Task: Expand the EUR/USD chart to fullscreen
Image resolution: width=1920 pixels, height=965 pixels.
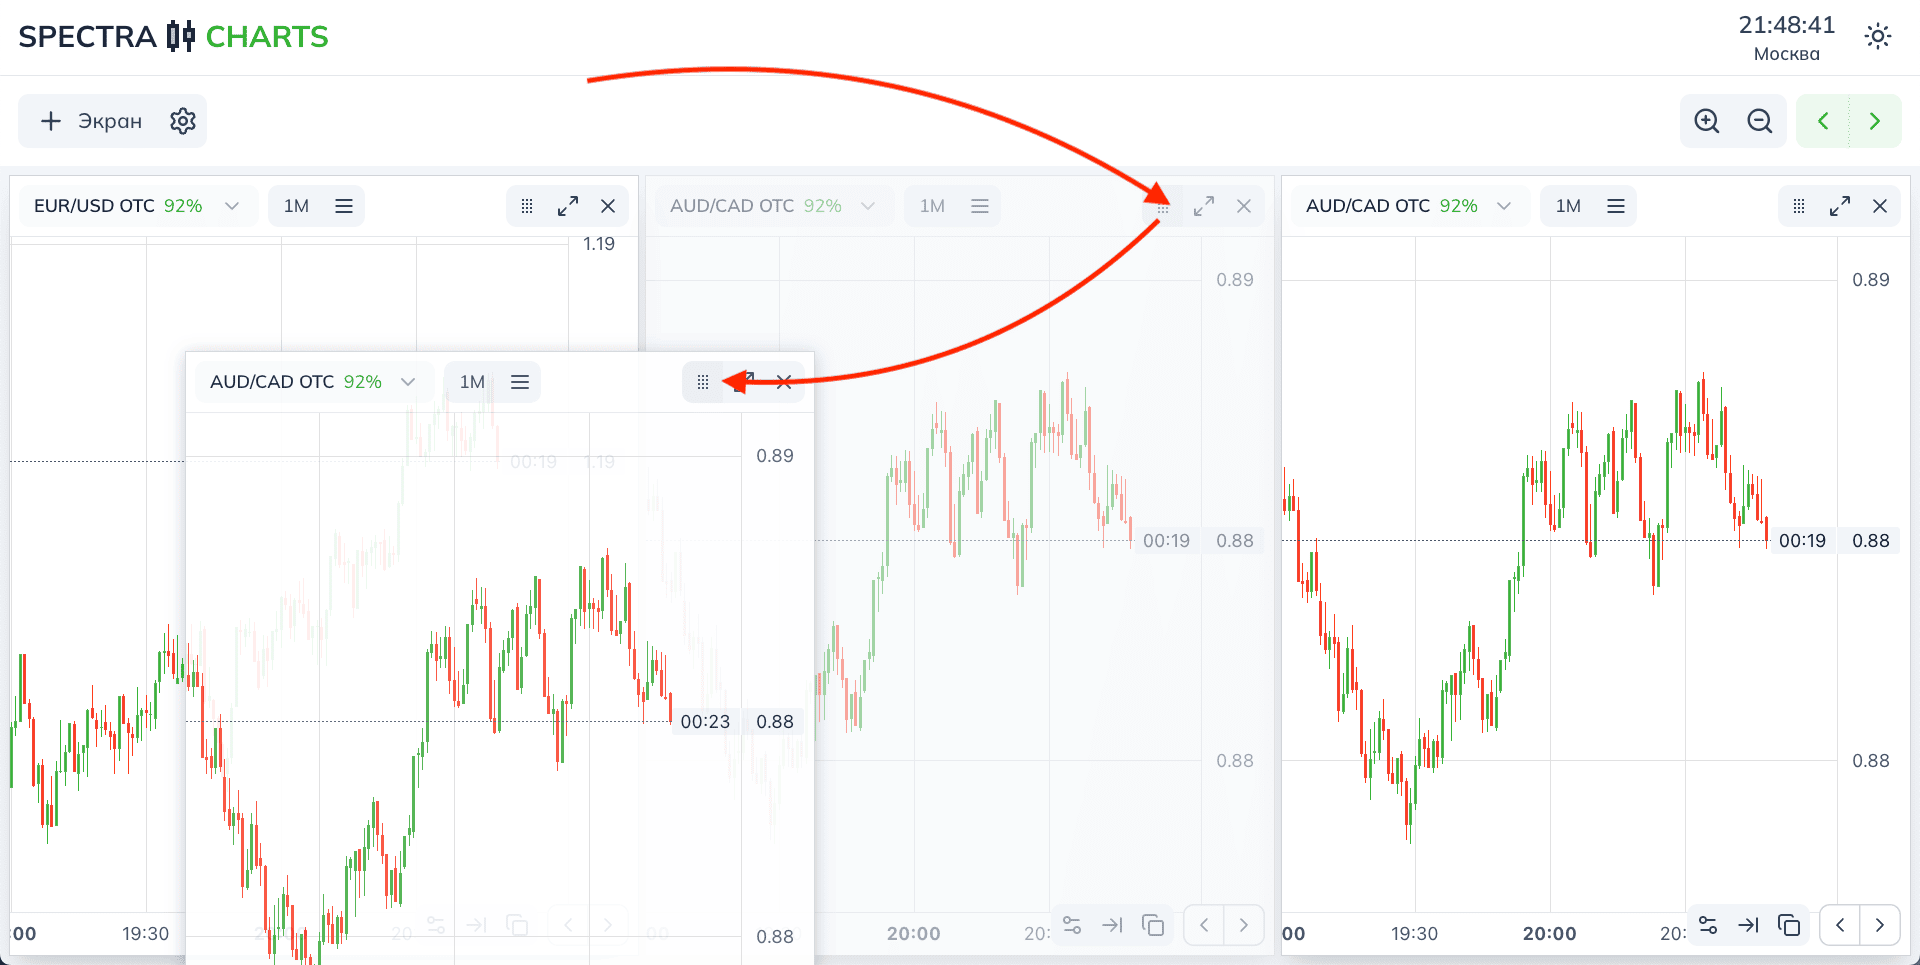Action: (568, 206)
